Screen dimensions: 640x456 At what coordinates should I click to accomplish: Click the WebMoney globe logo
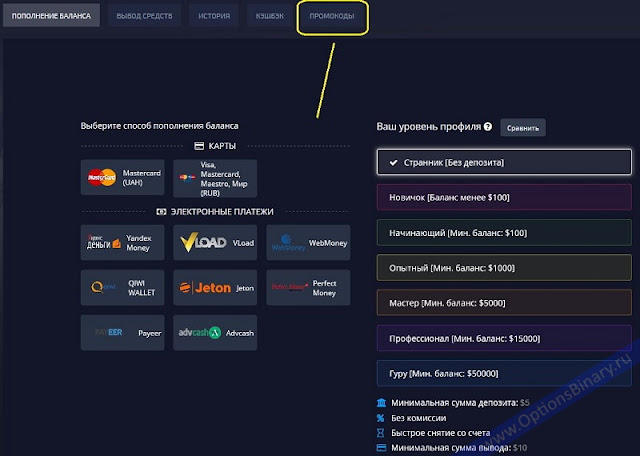288,242
